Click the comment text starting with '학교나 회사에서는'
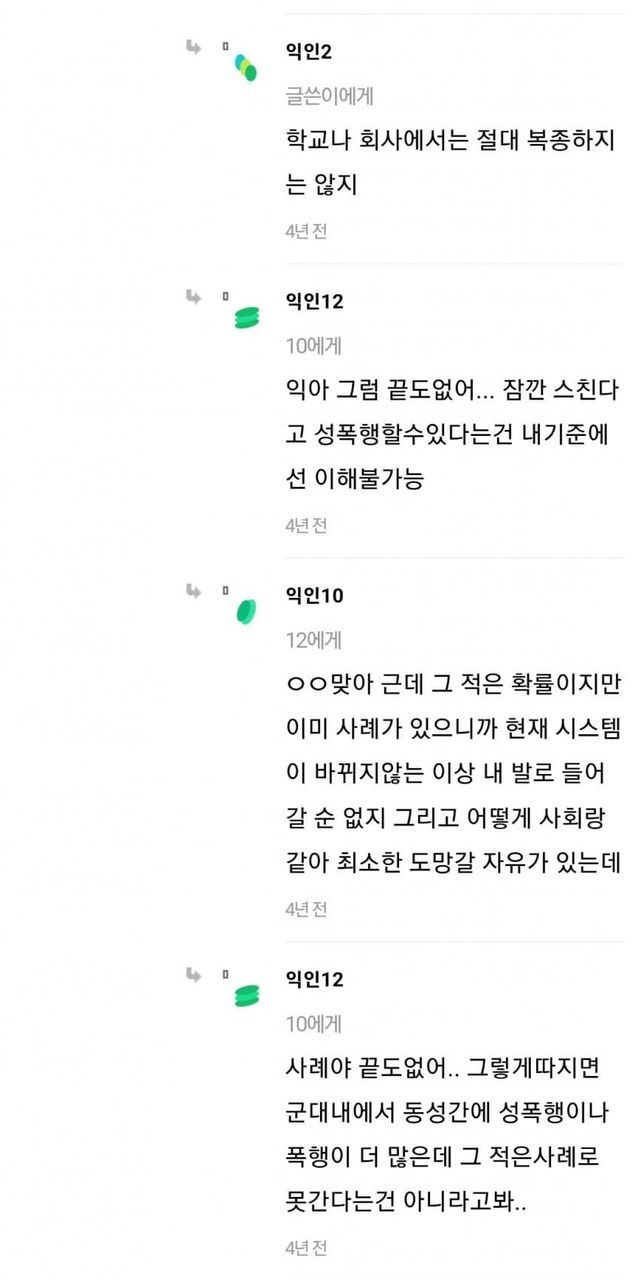Image resolution: width=640 pixels, height=1280 pixels. pos(449,163)
